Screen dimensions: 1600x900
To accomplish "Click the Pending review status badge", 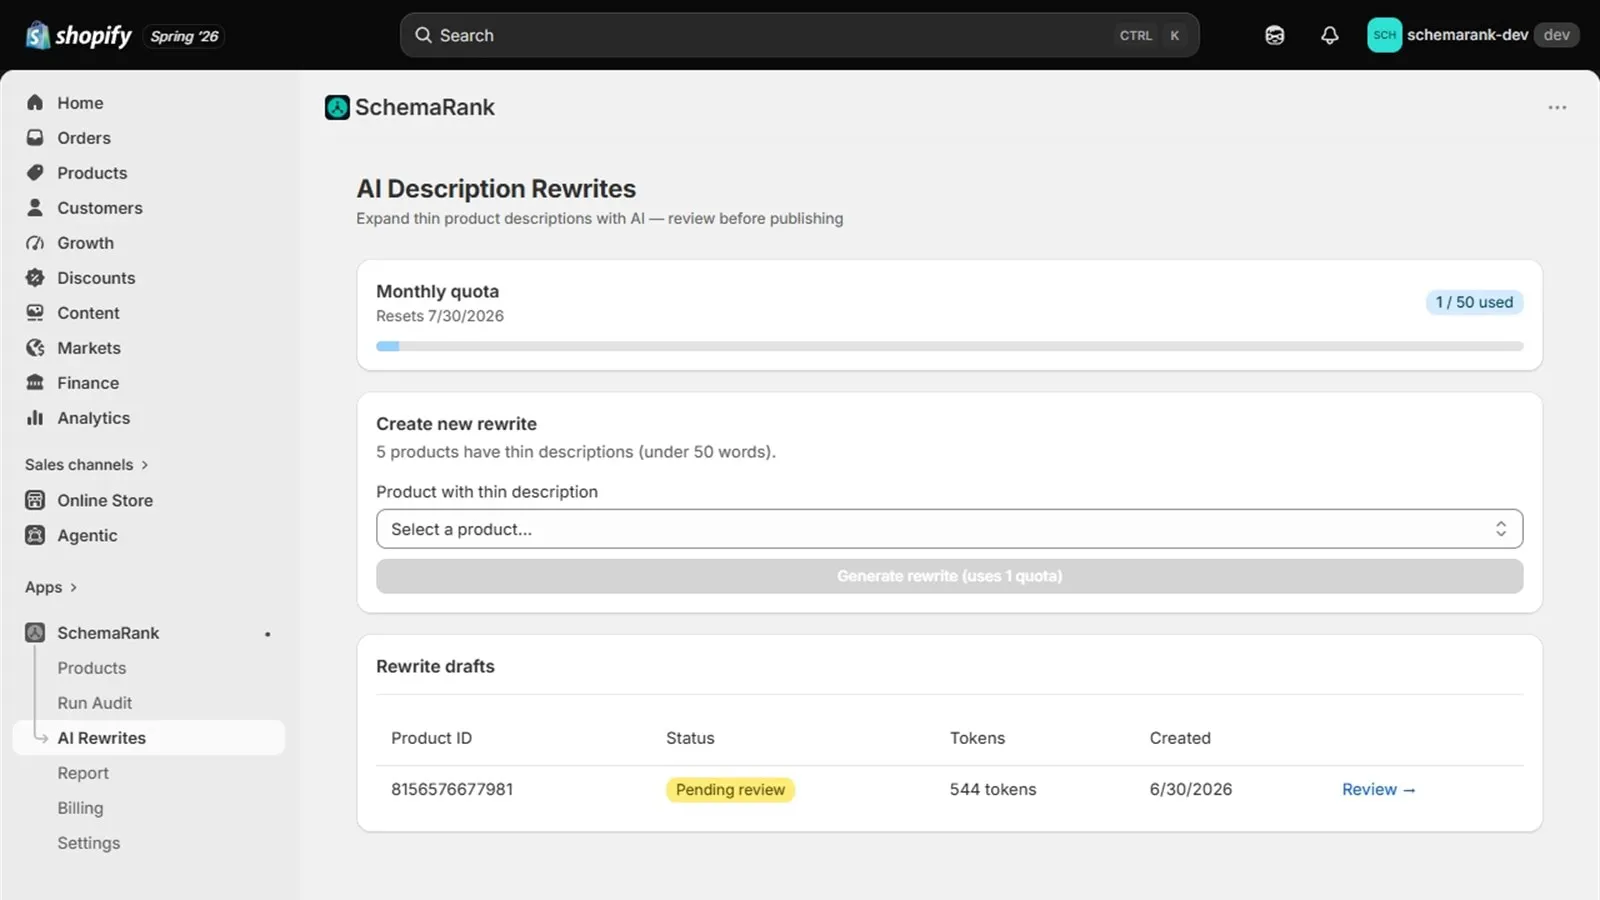I will click(x=730, y=789).
